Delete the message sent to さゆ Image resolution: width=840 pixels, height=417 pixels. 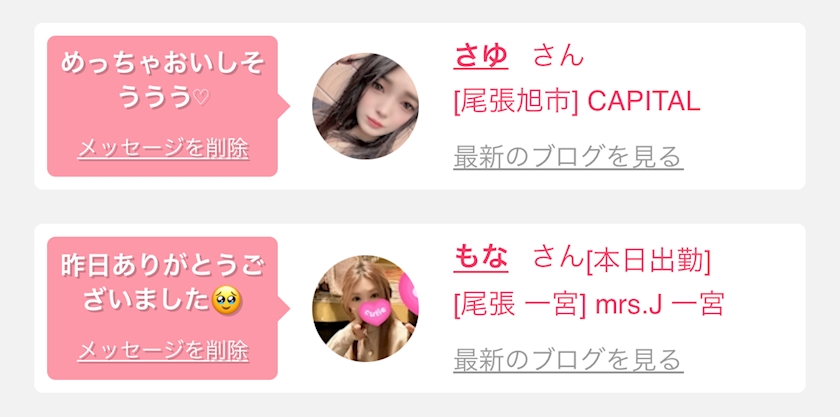click(163, 149)
